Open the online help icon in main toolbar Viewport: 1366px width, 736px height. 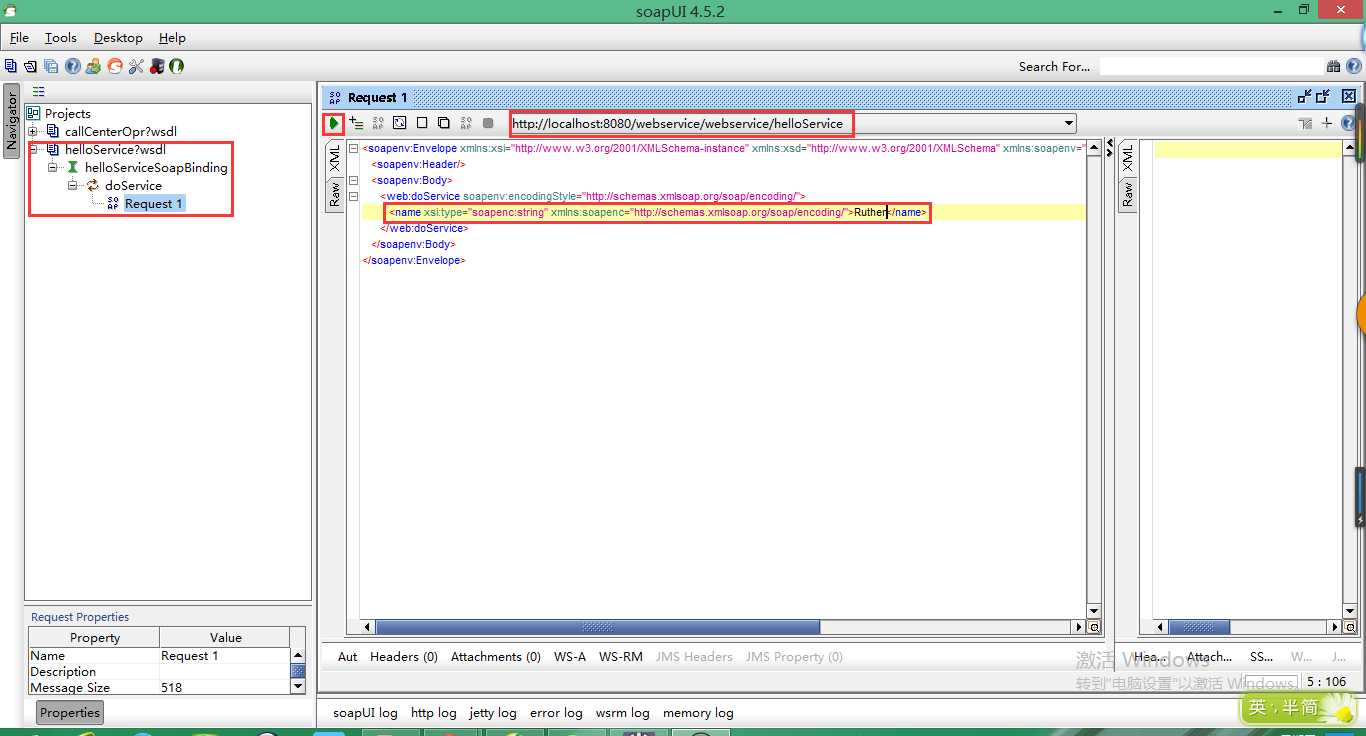73,66
